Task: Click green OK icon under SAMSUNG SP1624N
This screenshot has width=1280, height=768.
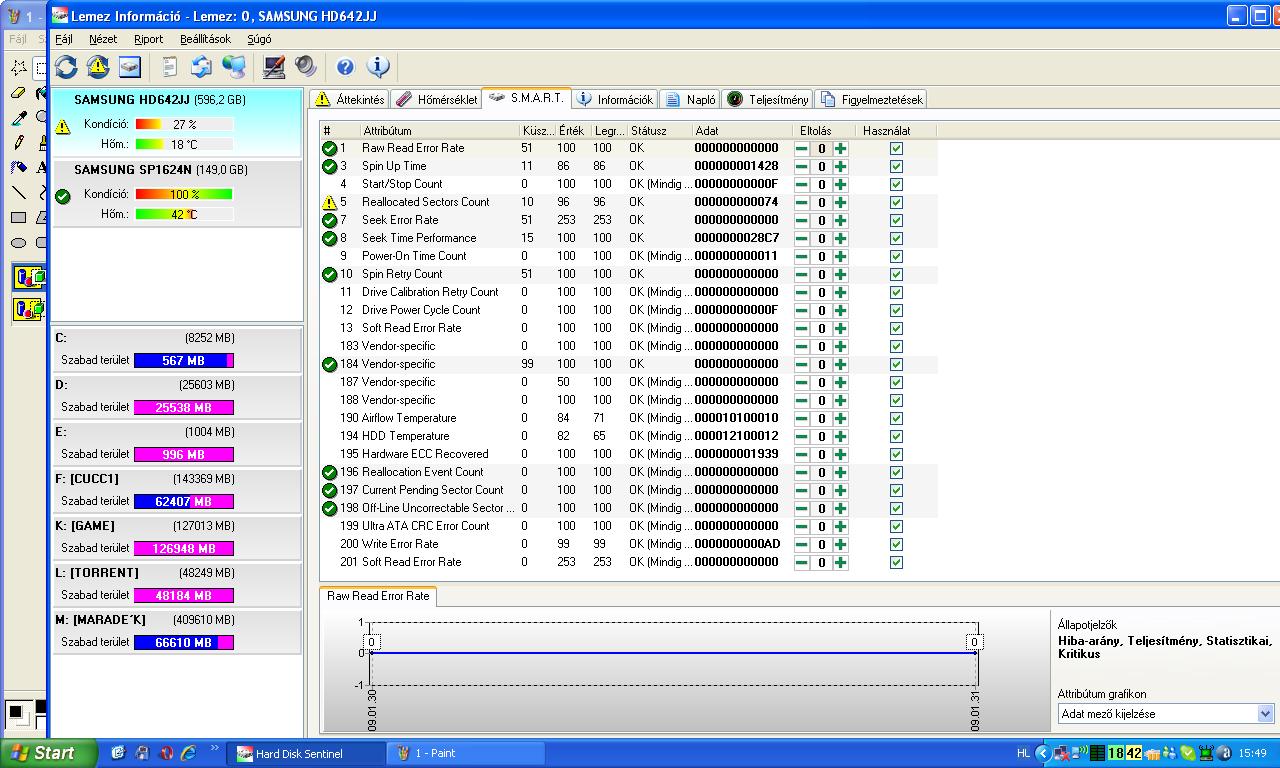Action: 63,196
